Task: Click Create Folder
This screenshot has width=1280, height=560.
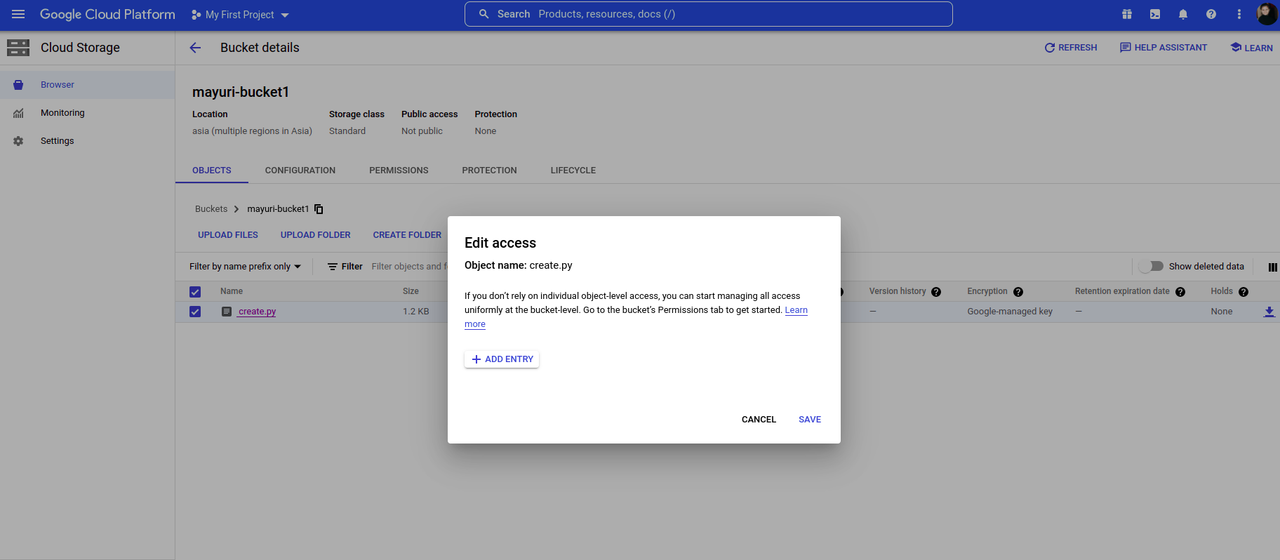Action: tap(407, 235)
